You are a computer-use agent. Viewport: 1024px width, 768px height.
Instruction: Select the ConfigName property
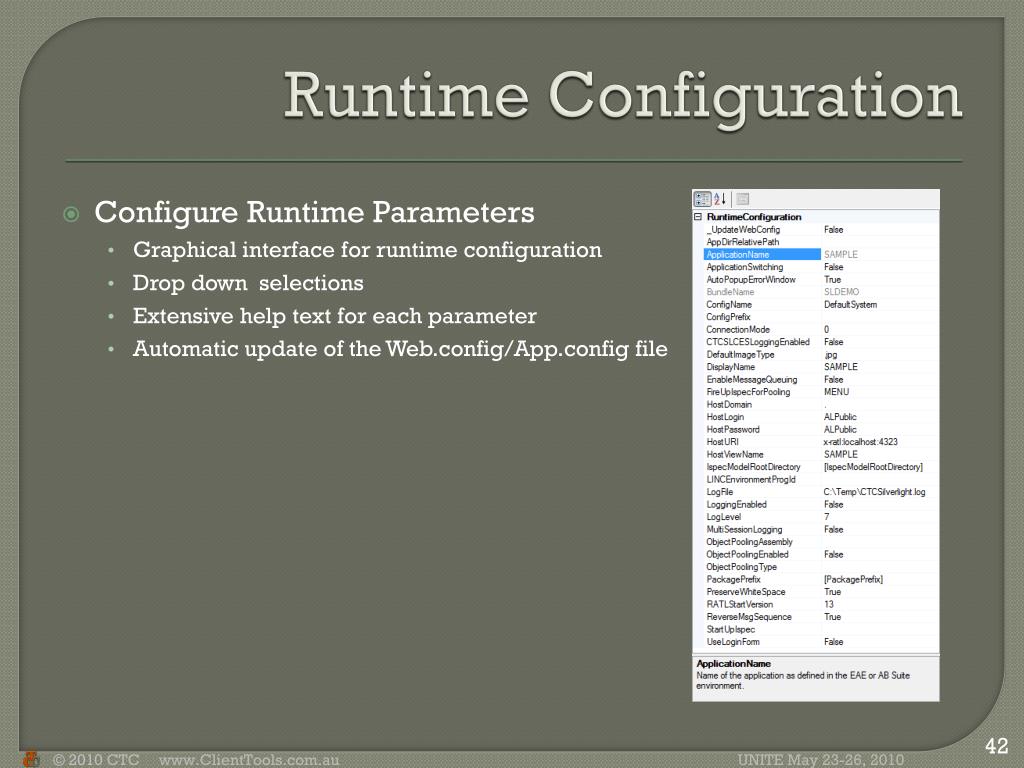click(729, 304)
